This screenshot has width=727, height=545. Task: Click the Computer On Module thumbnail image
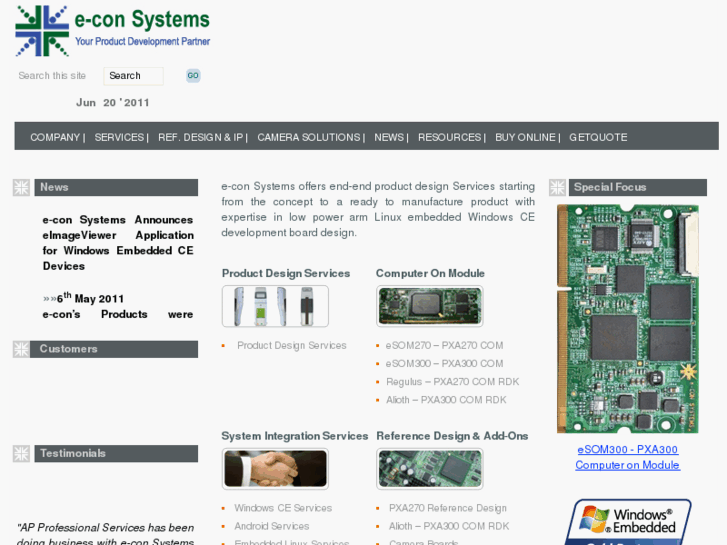[x=430, y=306]
